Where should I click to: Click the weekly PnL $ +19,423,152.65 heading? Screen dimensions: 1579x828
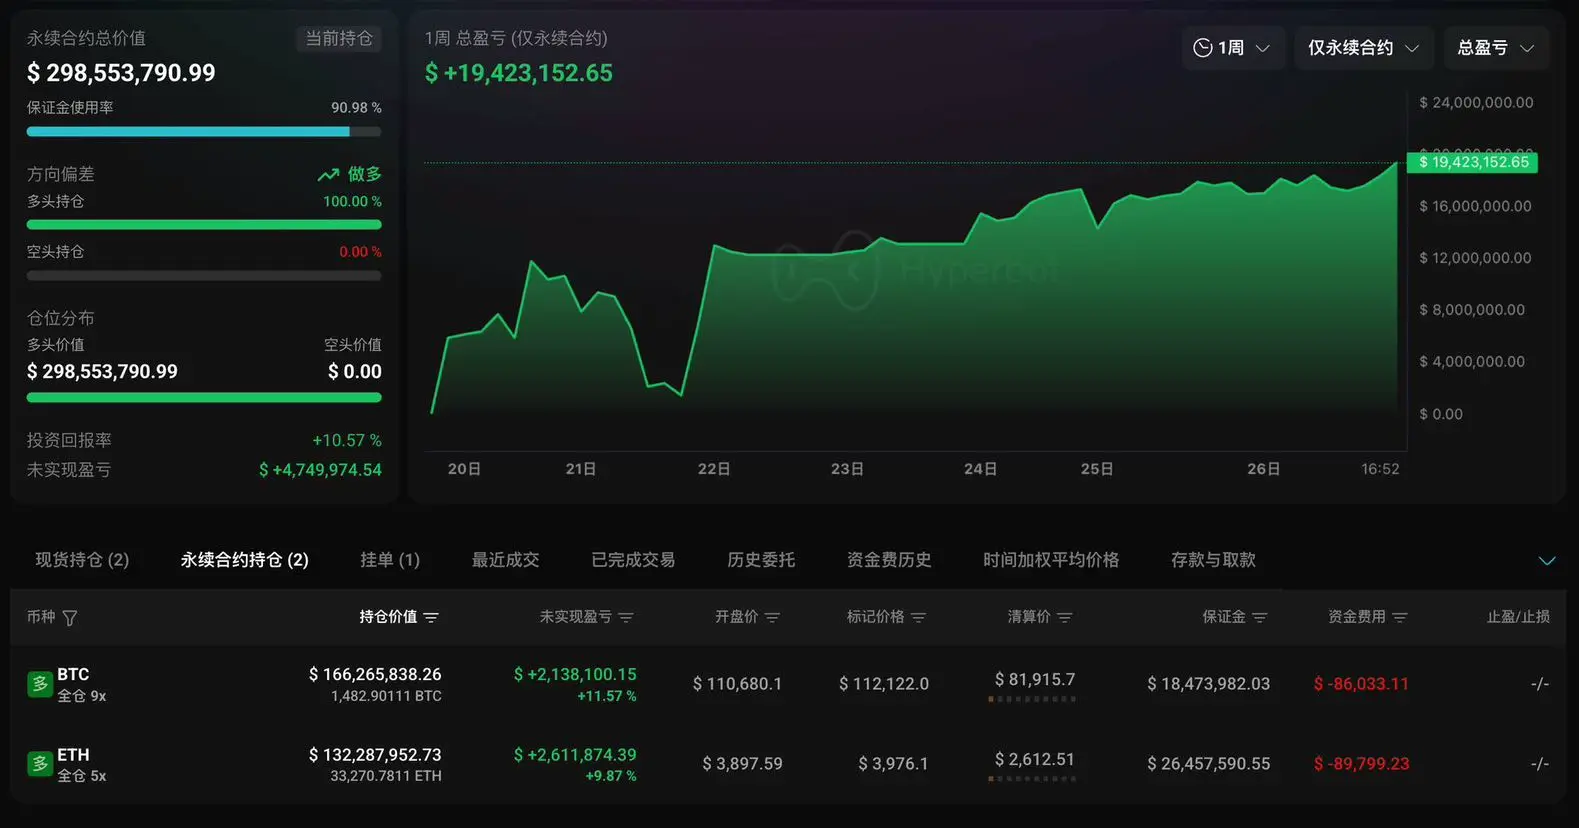point(519,73)
